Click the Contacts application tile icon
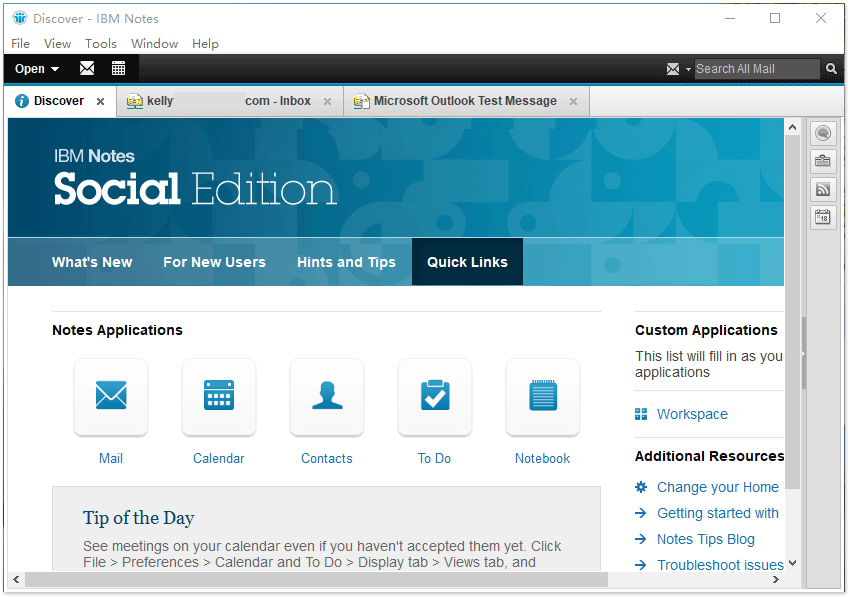The height and width of the screenshot is (597, 850). point(327,396)
